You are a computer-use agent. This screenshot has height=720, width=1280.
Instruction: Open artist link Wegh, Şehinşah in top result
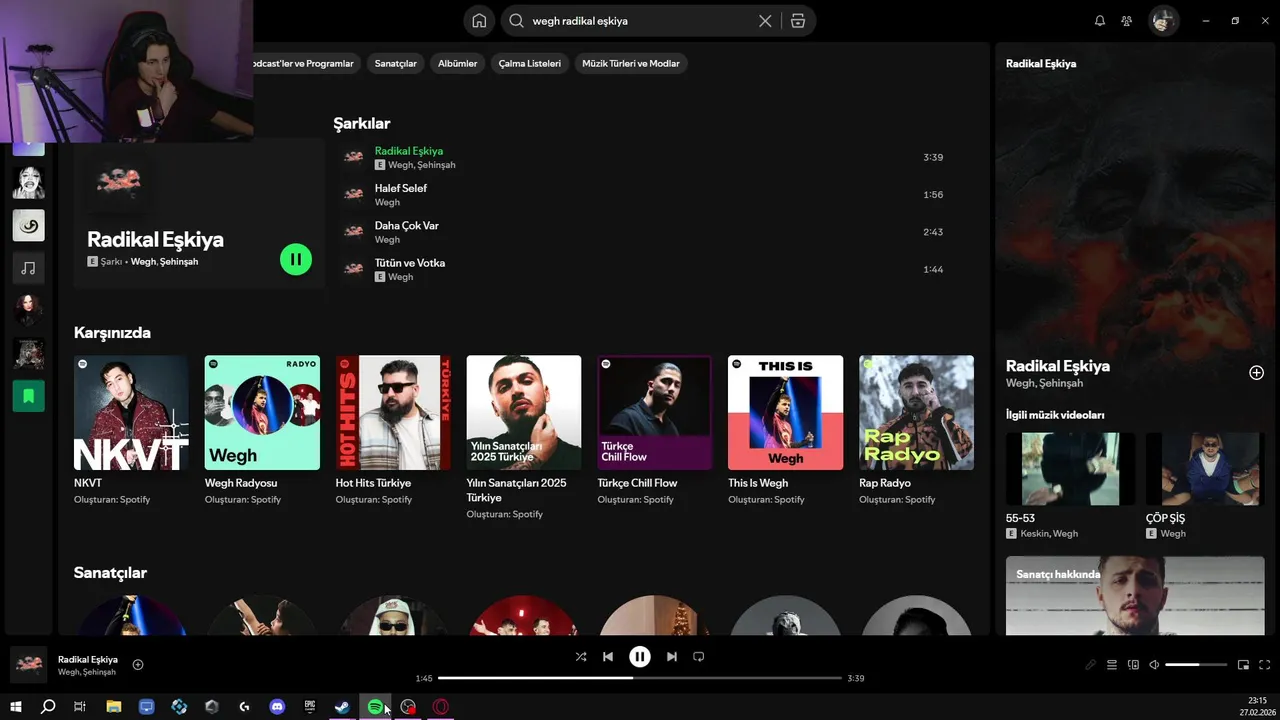[165, 262]
